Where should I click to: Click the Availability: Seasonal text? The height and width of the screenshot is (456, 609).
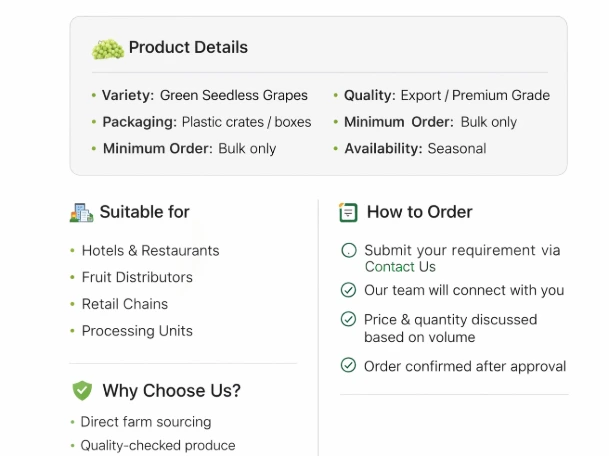(x=415, y=149)
